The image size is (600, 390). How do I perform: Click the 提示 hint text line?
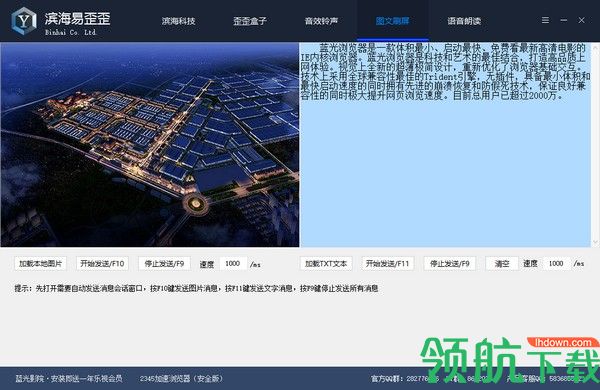196,288
